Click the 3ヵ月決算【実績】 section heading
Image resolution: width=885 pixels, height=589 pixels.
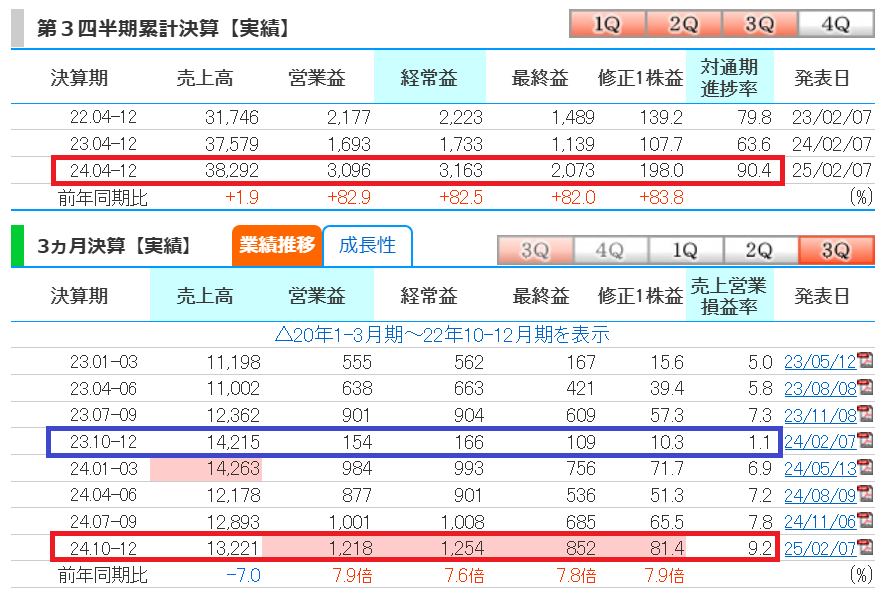[x=115, y=246]
